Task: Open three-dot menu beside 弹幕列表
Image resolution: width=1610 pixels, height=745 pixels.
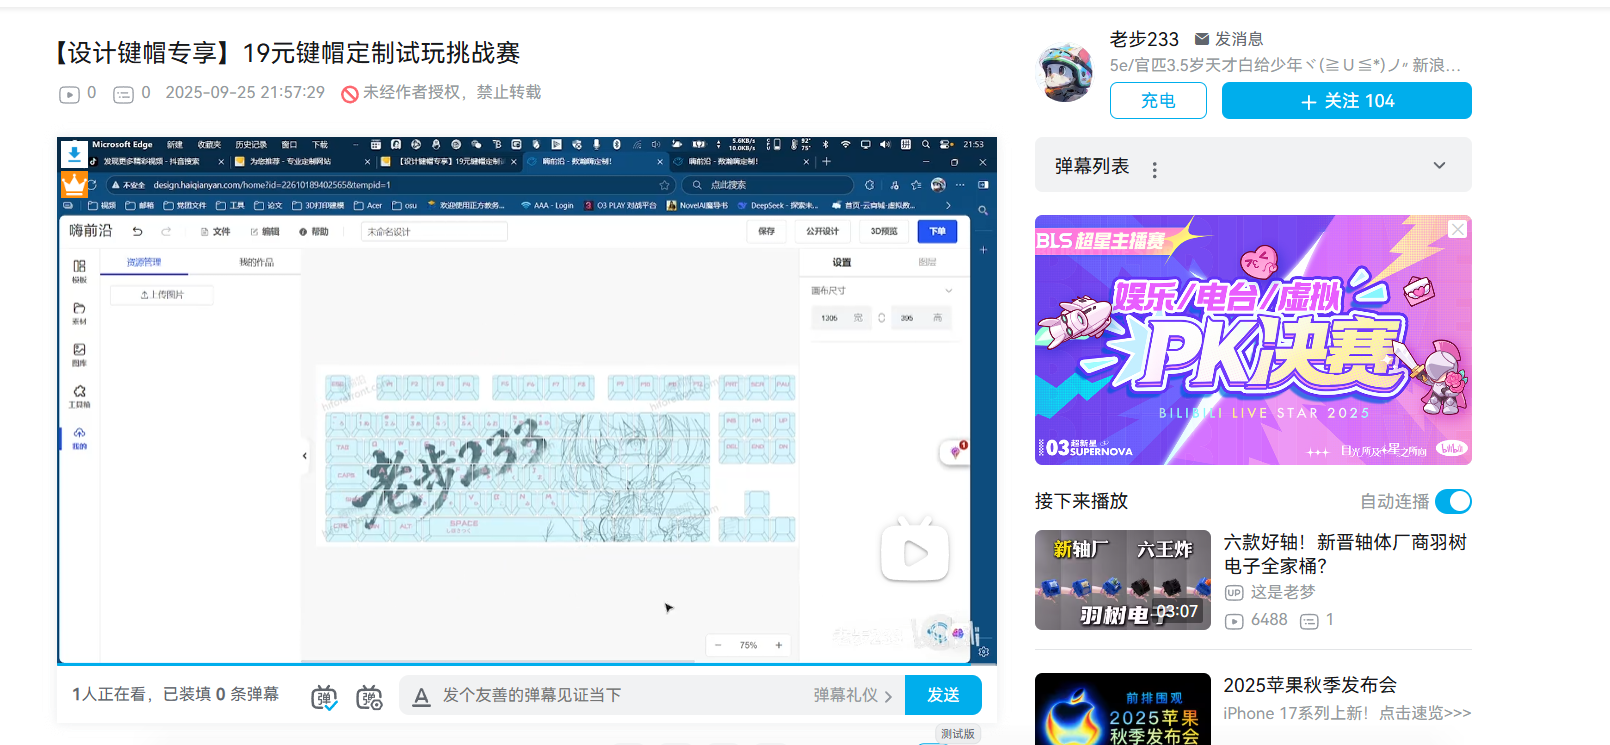Action: [1155, 169]
